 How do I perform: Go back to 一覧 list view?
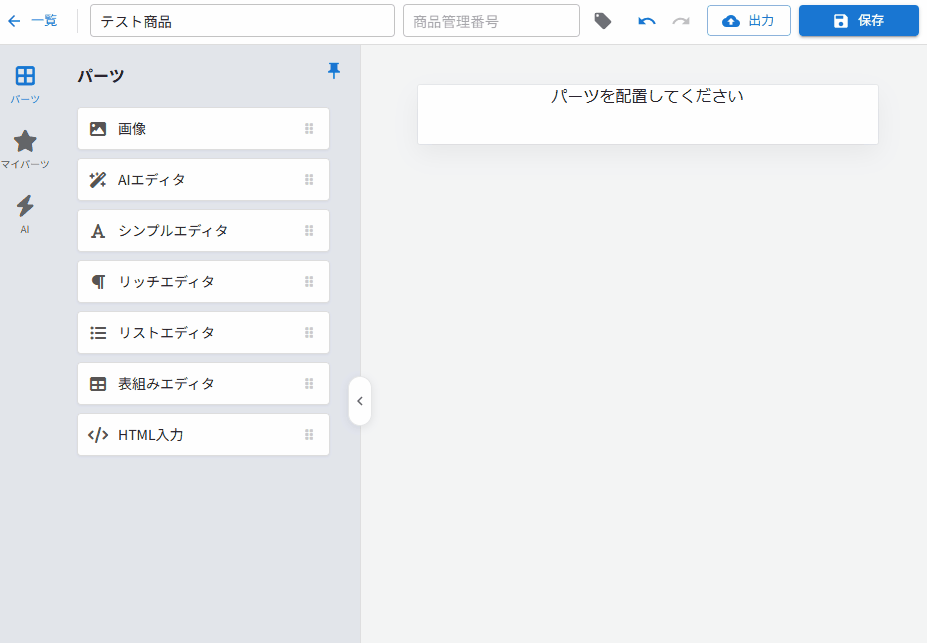[35, 19]
